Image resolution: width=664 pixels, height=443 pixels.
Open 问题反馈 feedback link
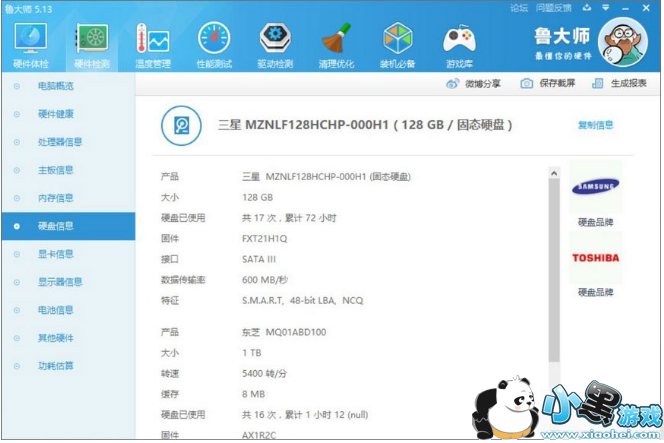coord(553,8)
